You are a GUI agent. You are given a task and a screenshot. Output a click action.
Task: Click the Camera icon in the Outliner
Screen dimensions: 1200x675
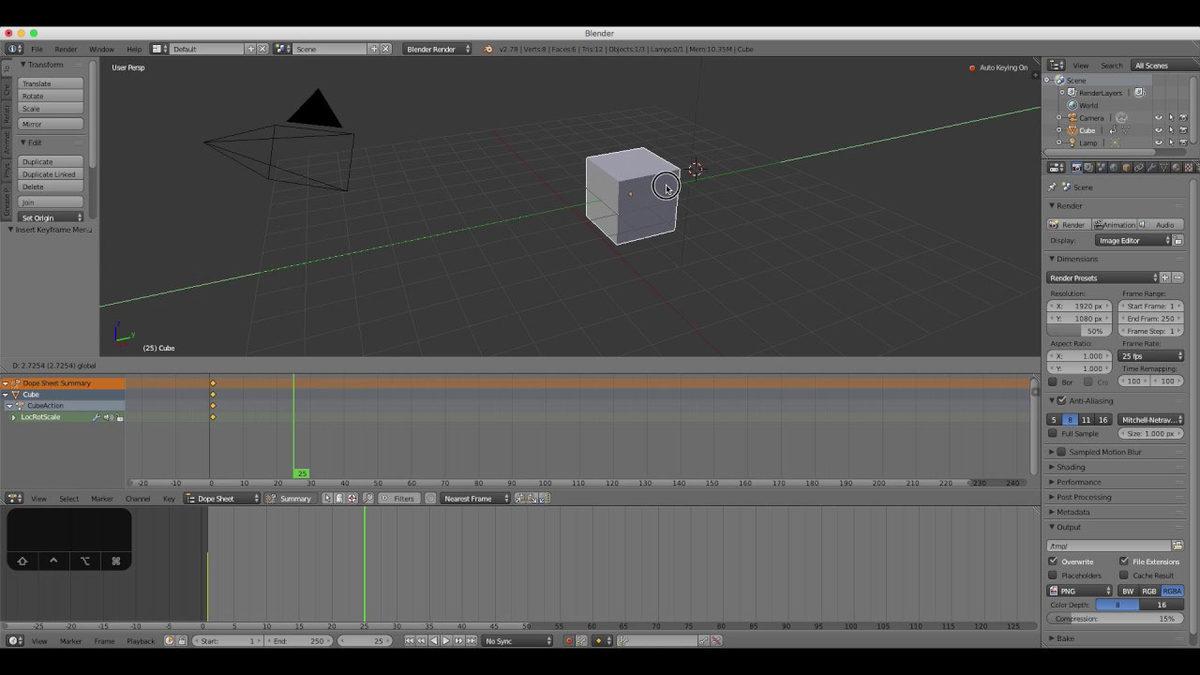coord(1072,118)
